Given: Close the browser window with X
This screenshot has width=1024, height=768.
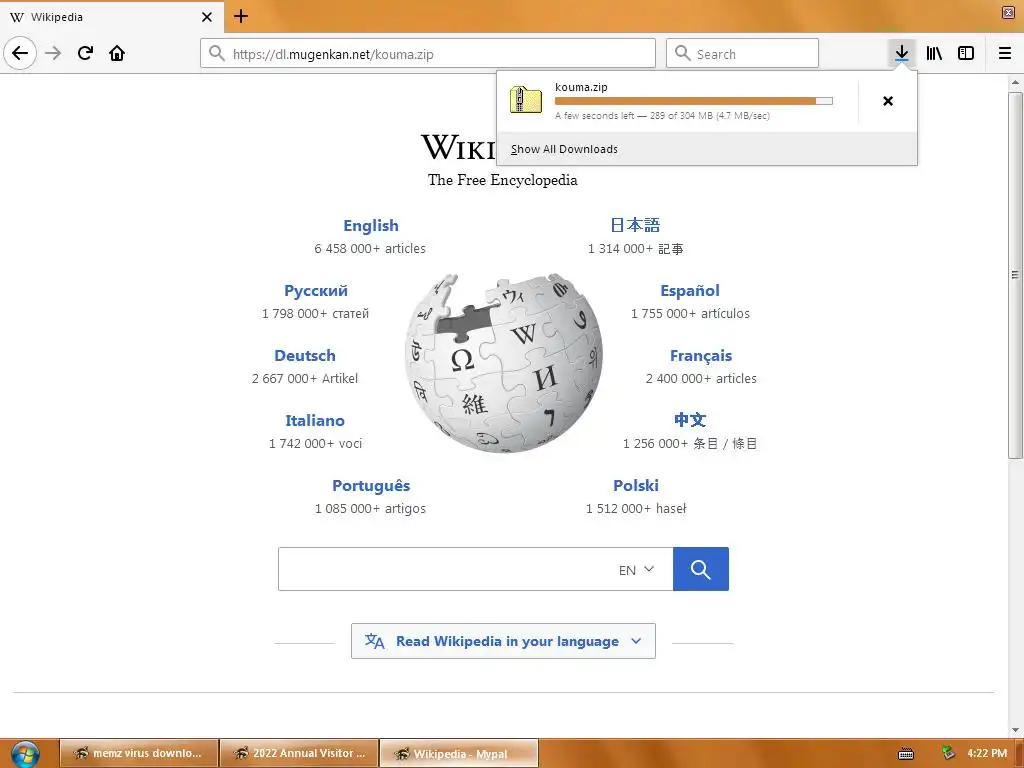Looking at the screenshot, I should pyautogui.click(x=1008, y=12).
